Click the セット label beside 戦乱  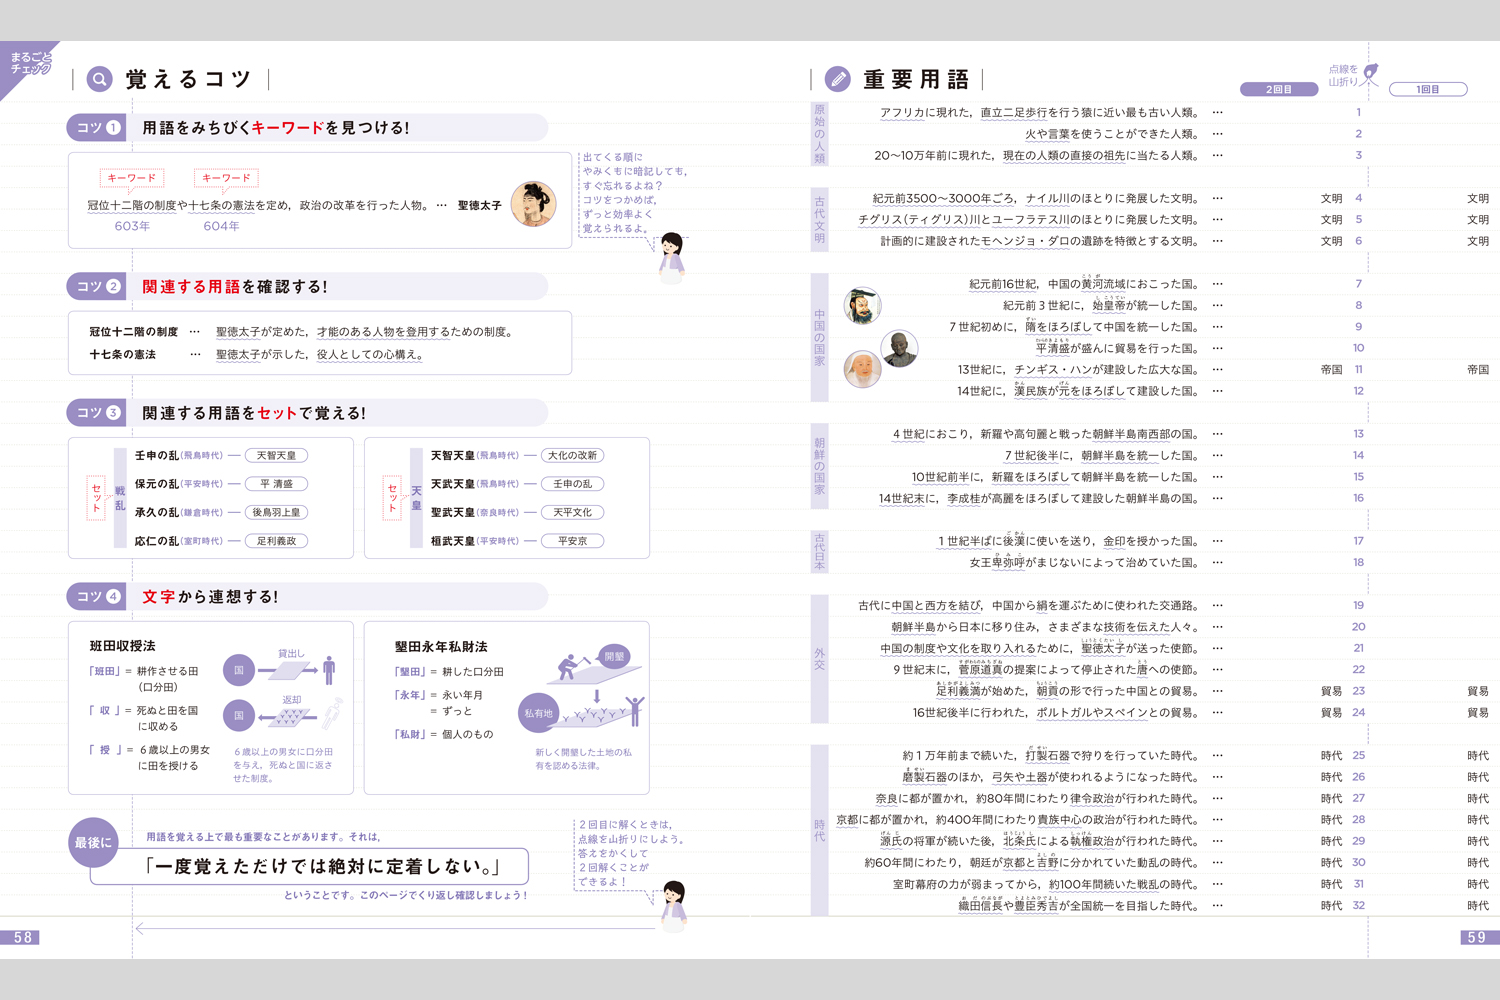(97, 498)
